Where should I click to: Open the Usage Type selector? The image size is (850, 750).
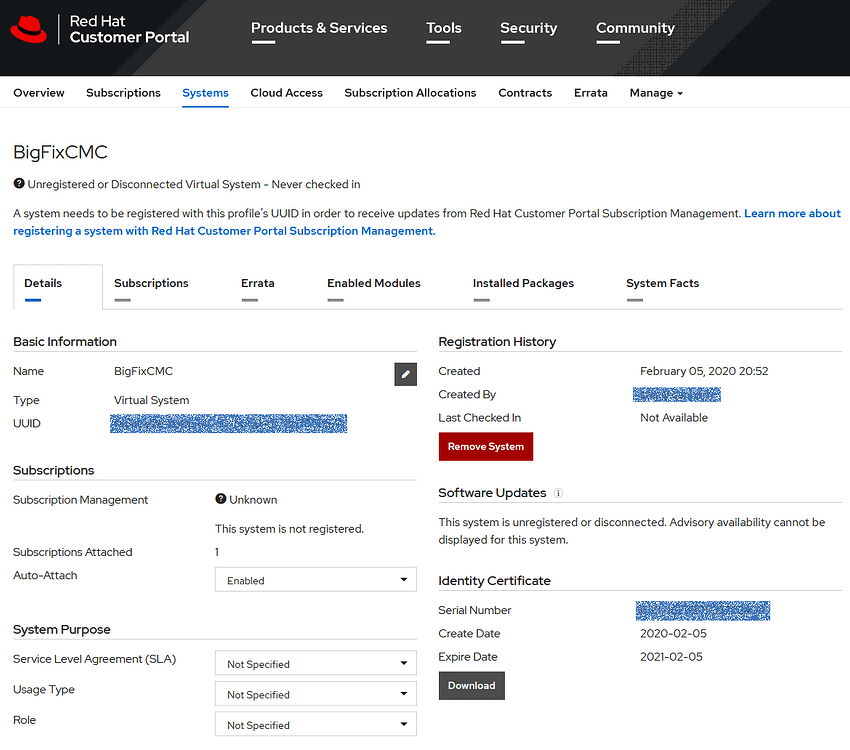pos(315,693)
